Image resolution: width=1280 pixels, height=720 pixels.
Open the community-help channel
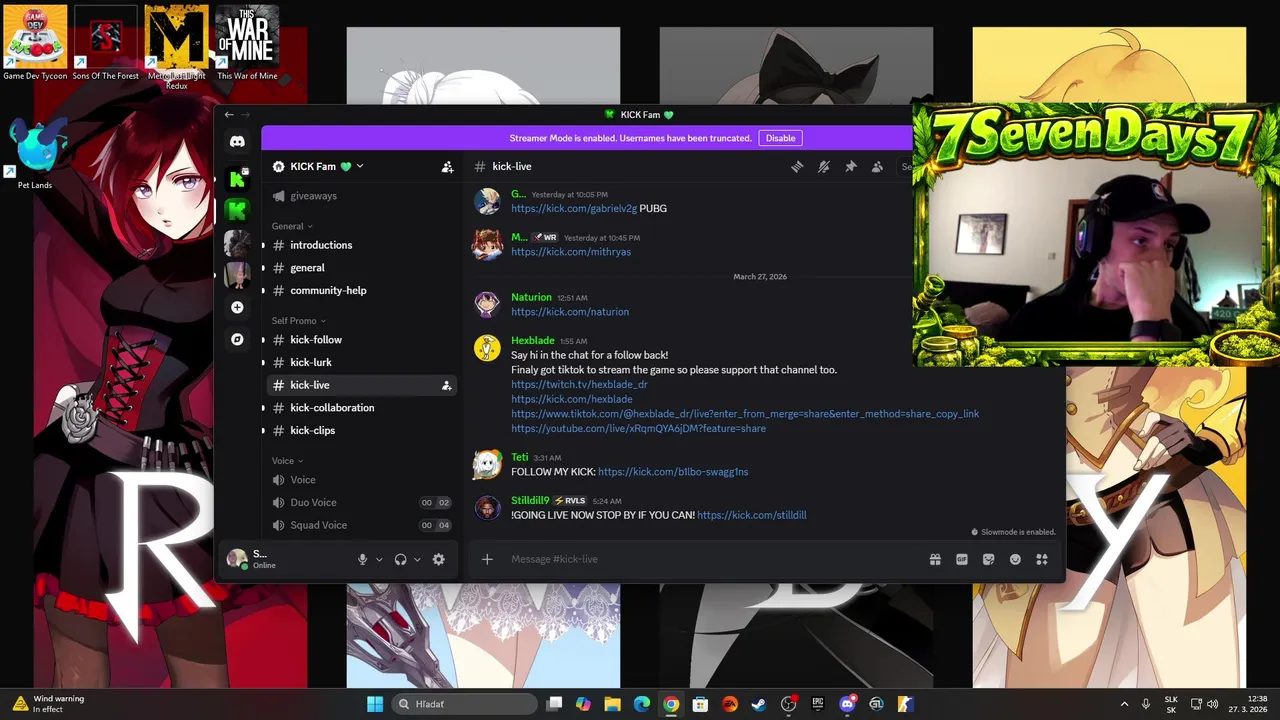click(x=360, y=291)
